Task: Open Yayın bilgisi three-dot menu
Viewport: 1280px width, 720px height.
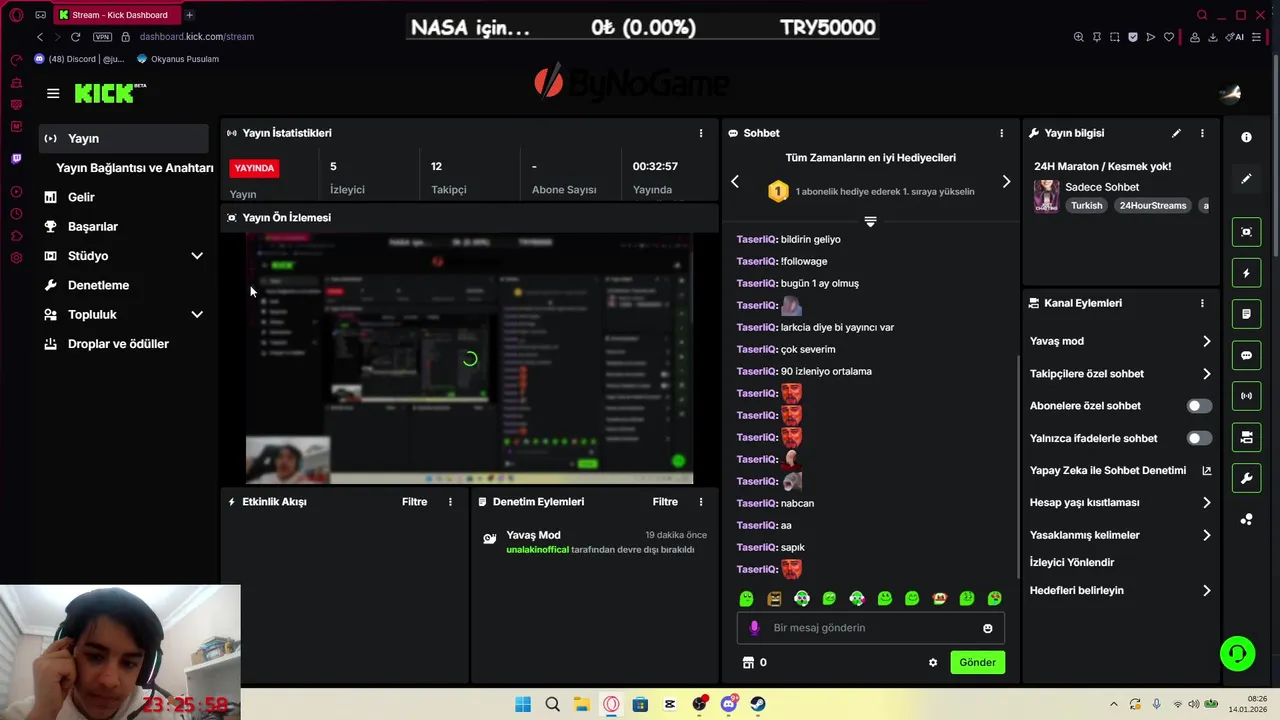Action: [x=1202, y=133]
